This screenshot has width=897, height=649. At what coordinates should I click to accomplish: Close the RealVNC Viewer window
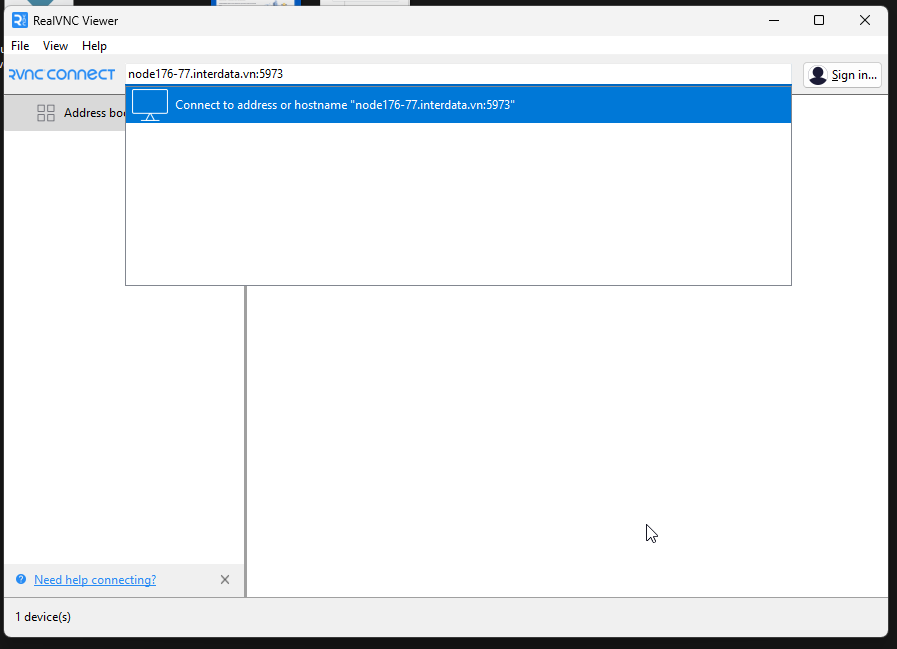pyautogui.click(x=865, y=21)
